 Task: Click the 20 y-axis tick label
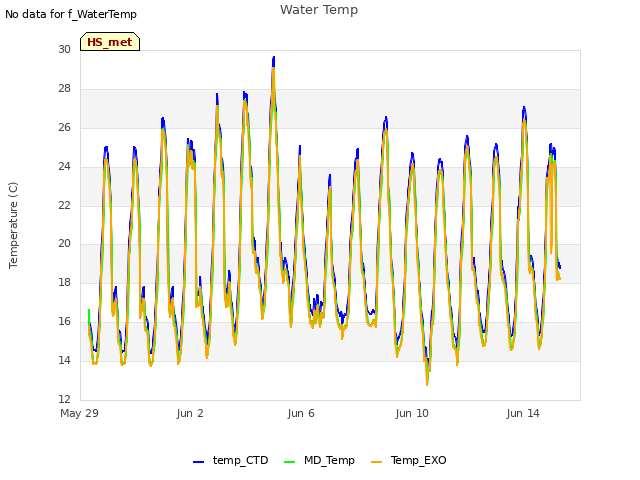click(x=64, y=243)
